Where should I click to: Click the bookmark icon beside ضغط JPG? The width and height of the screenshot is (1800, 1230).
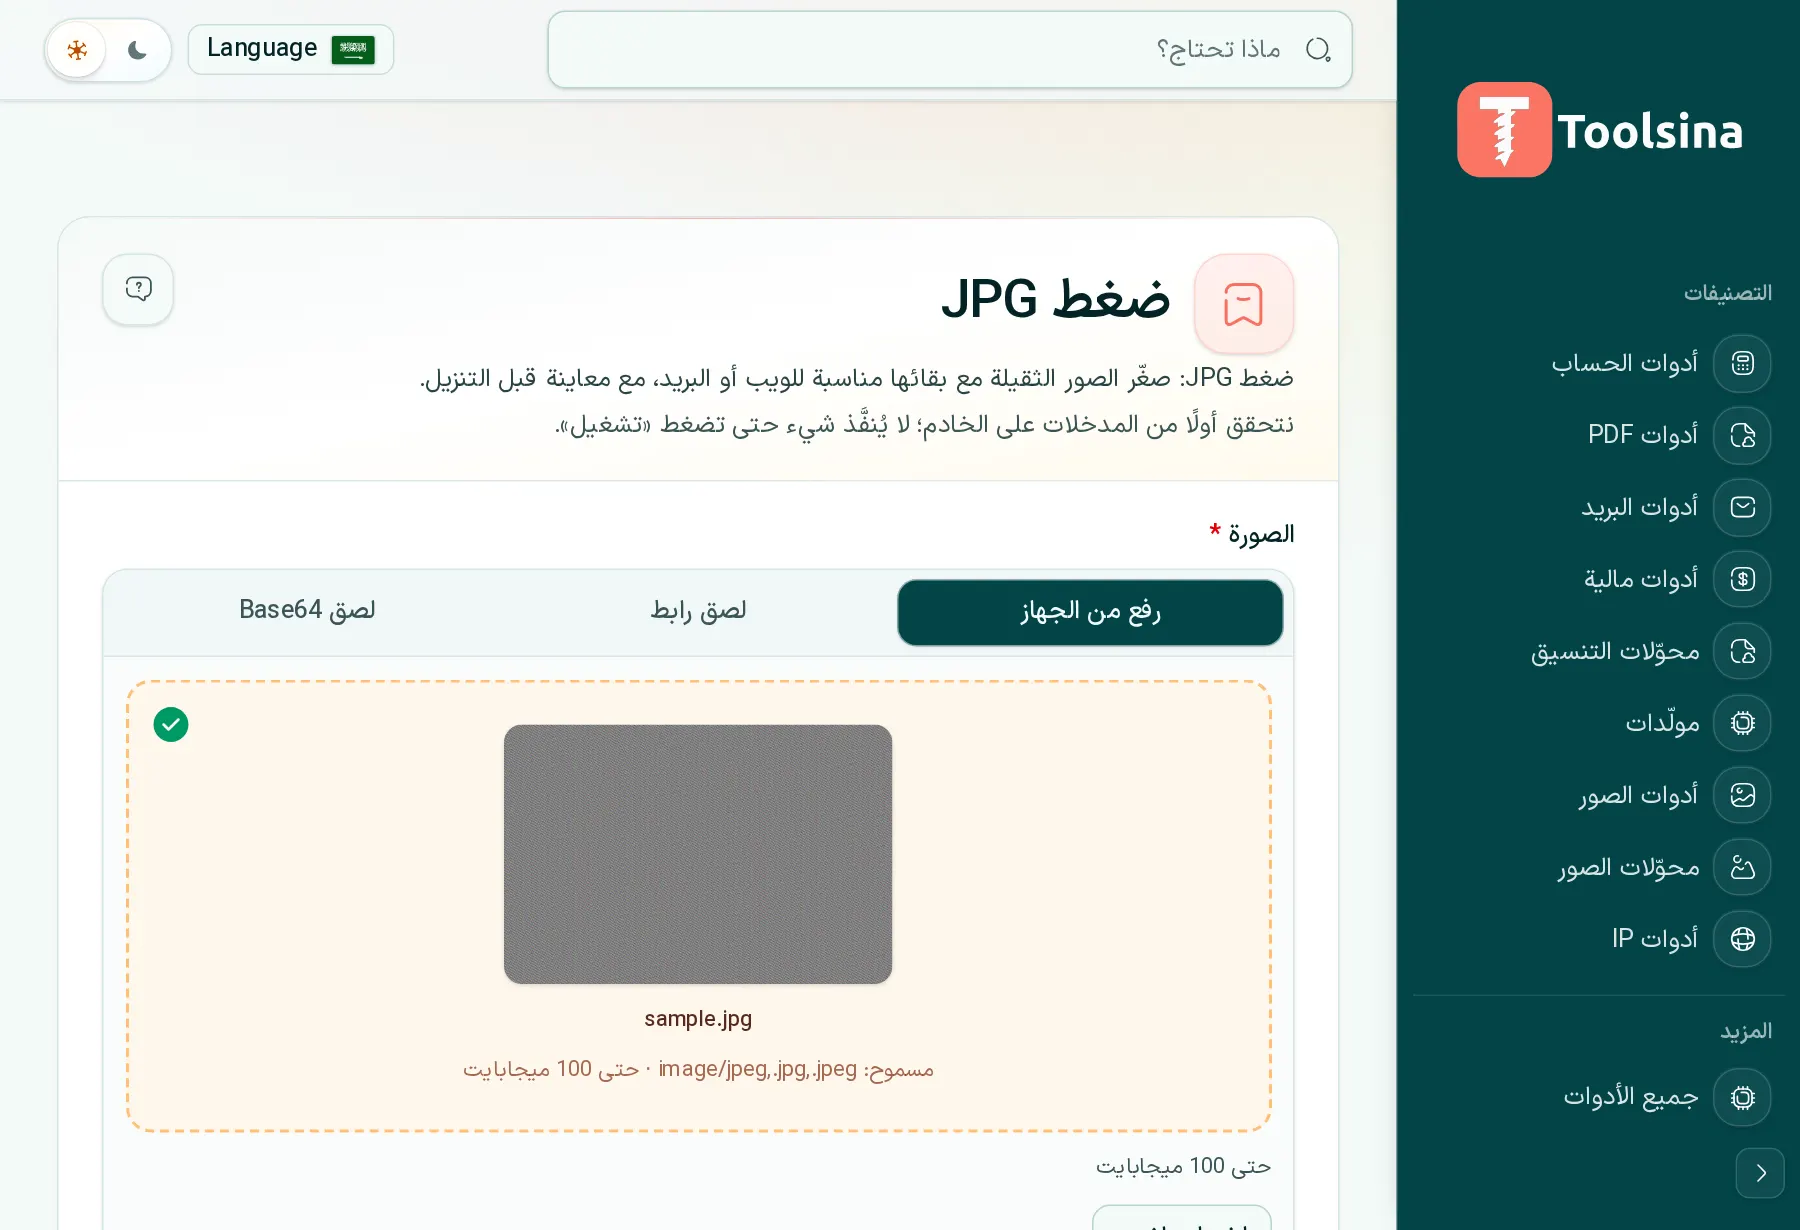point(1244,303)
